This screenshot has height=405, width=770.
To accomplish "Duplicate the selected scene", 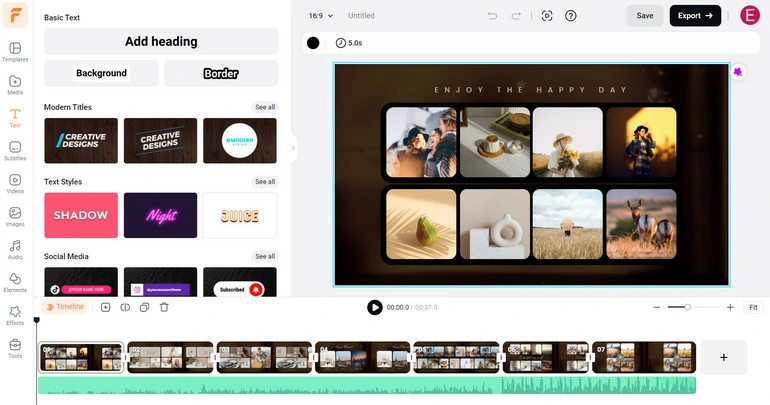I will tap(144, 307).
